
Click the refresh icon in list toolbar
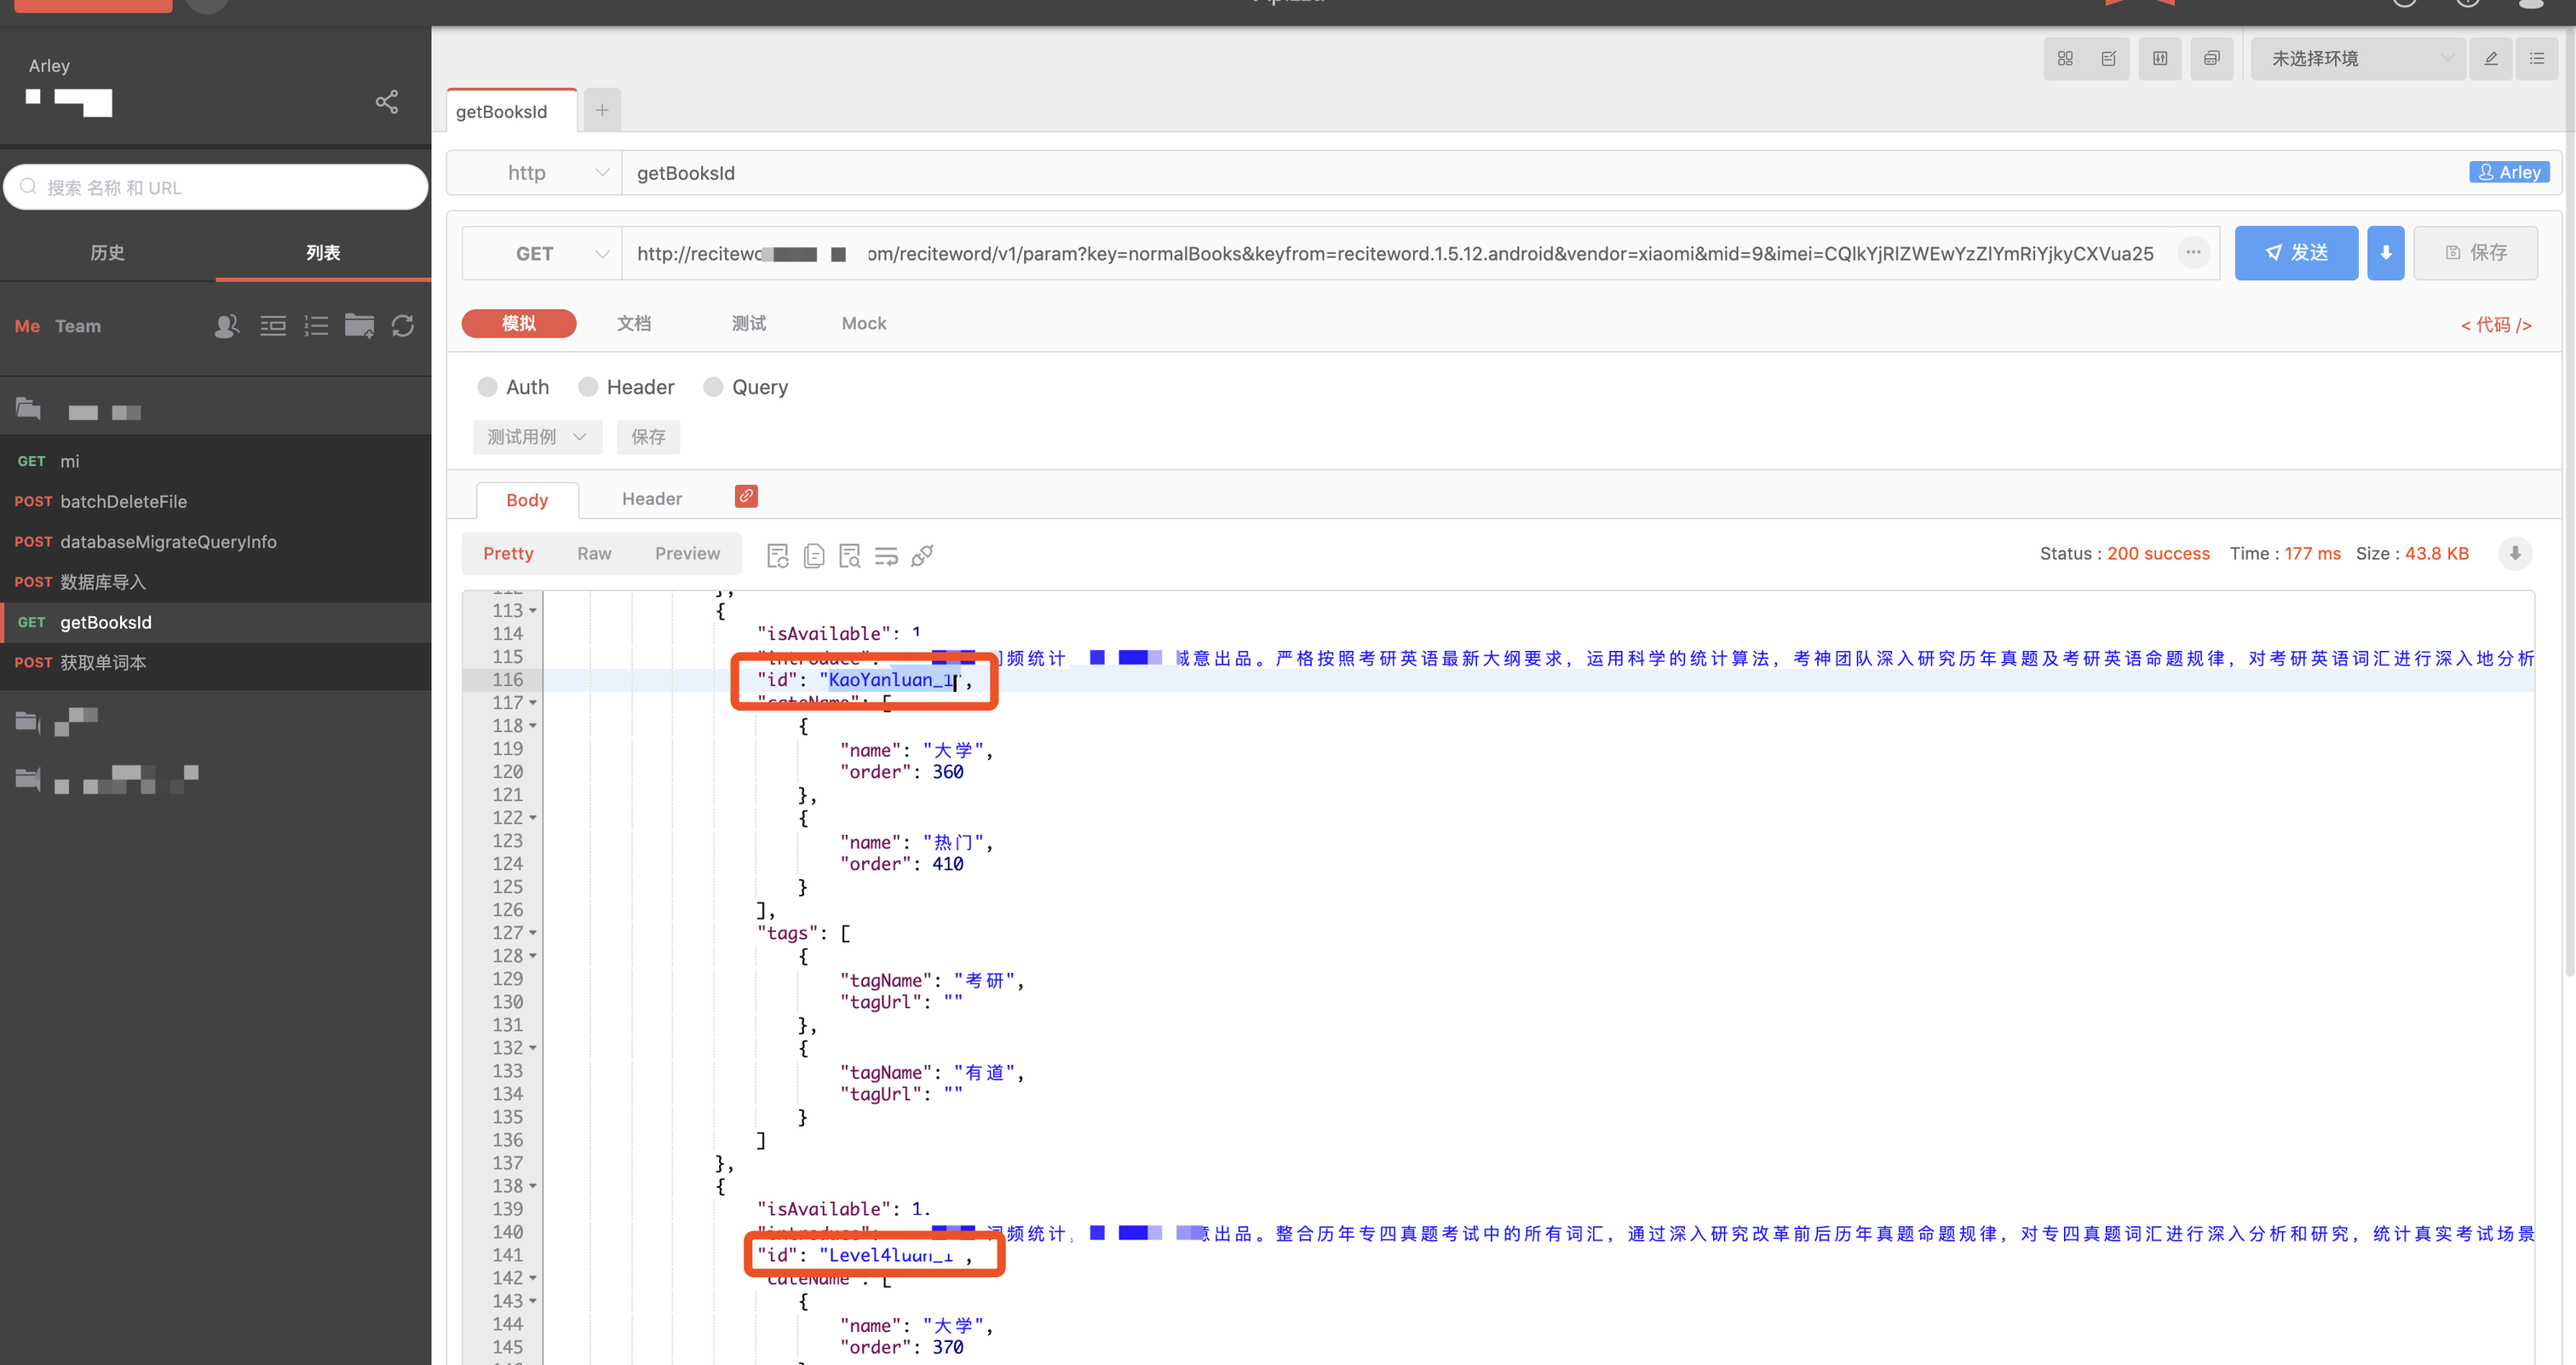pyautogui.click(x=403, y=326)
